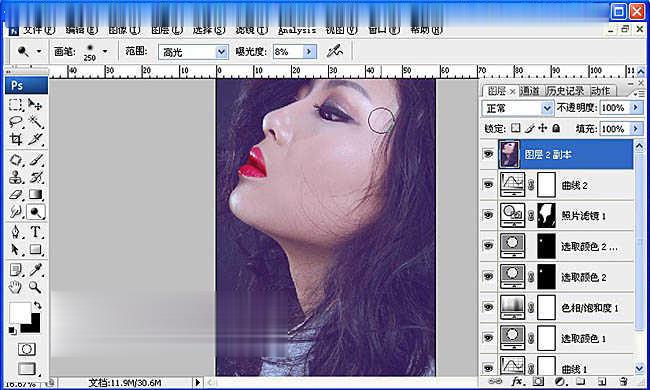Screen dimensions: 650x390
Task: Open the 图像(I) menu
Action: click(124, 30)
